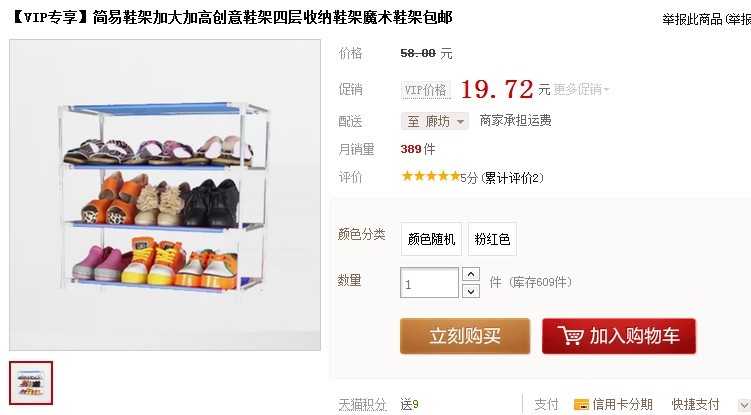Click the 举报此商品 report link
The width and height of the screenshot is (751, 415).
(x=692, y=19)
